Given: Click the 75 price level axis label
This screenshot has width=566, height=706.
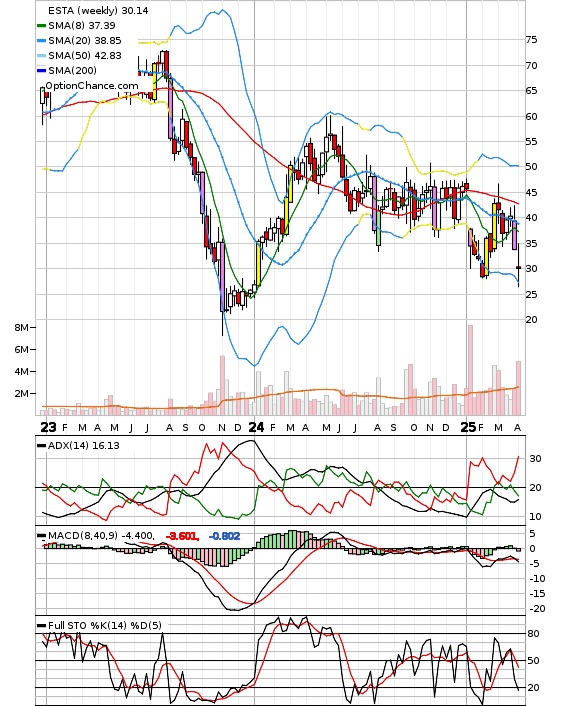Looking at the screenshot, I should tap(531, 40).
